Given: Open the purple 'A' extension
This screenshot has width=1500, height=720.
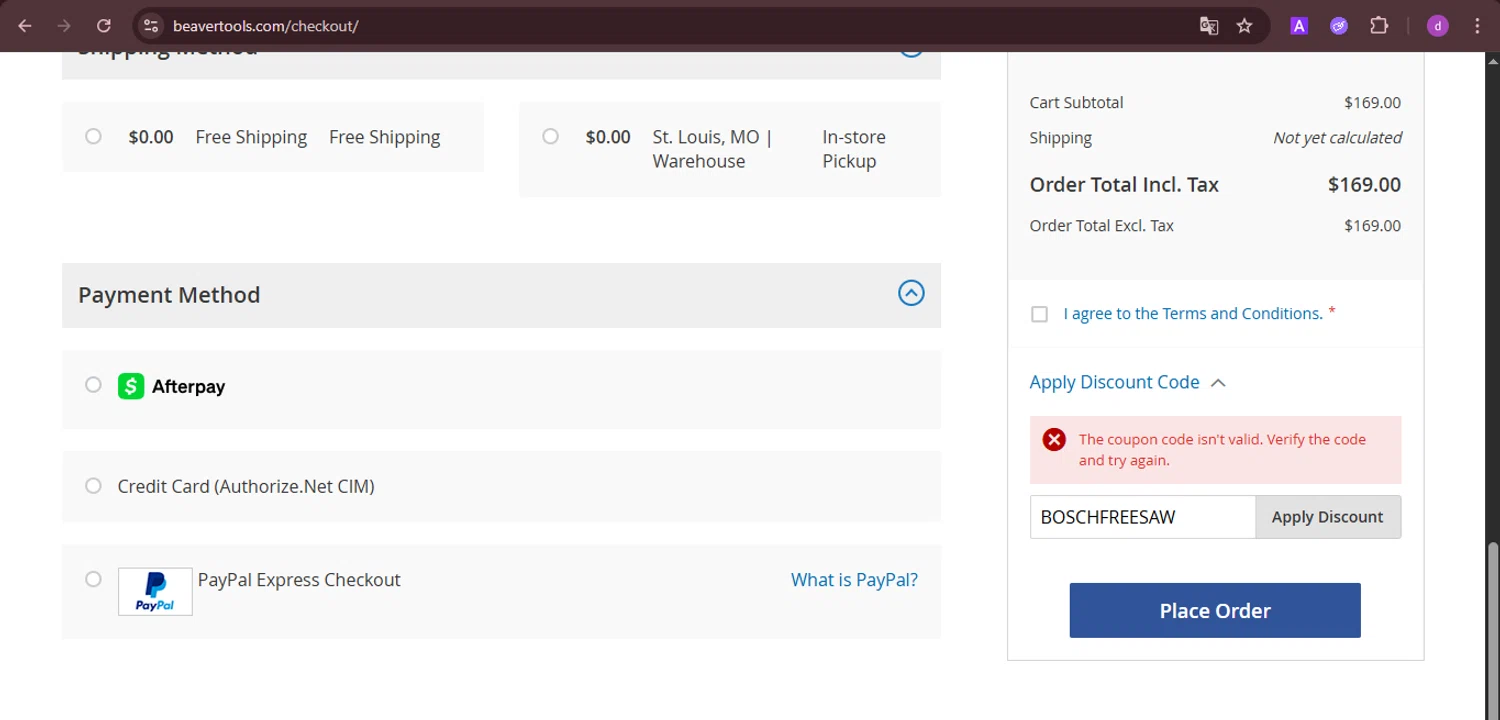Looking at the screenshot, I should click(x=1299, y=26).
